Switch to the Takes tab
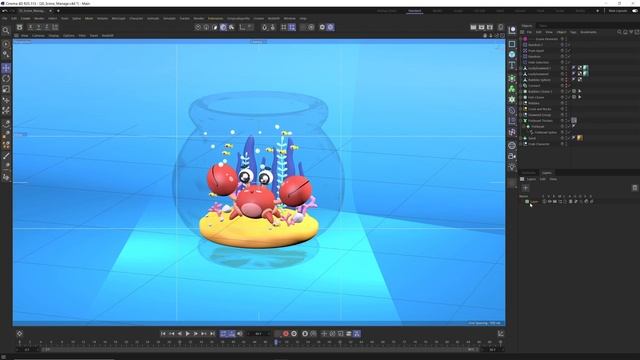 pyautogui.click(x=543, y=26)
